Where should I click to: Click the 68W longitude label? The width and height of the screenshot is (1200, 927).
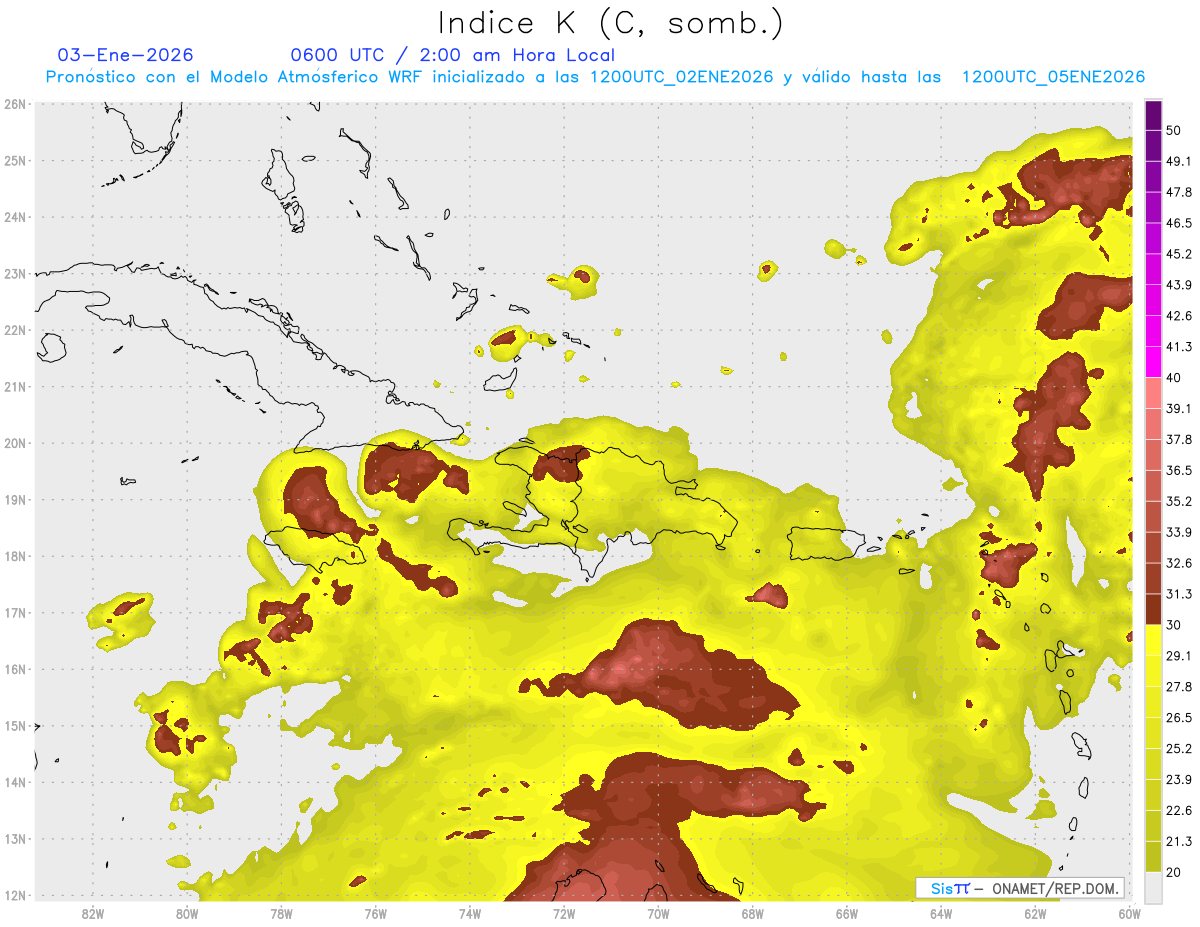click(x=753, y=913)
